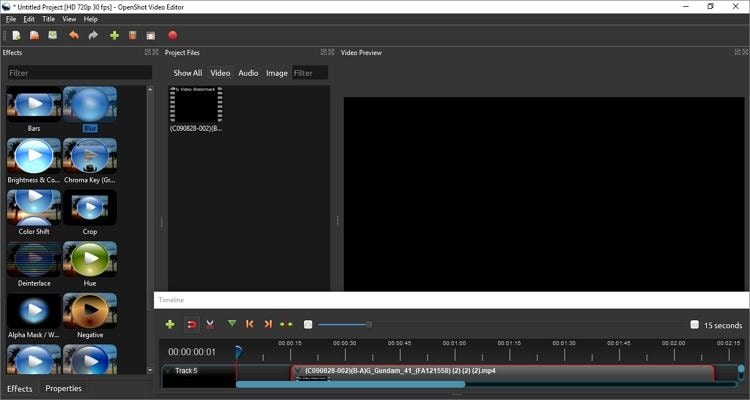
Task: Toggle fullscreen with the toolbar icon
Action: 151,36
